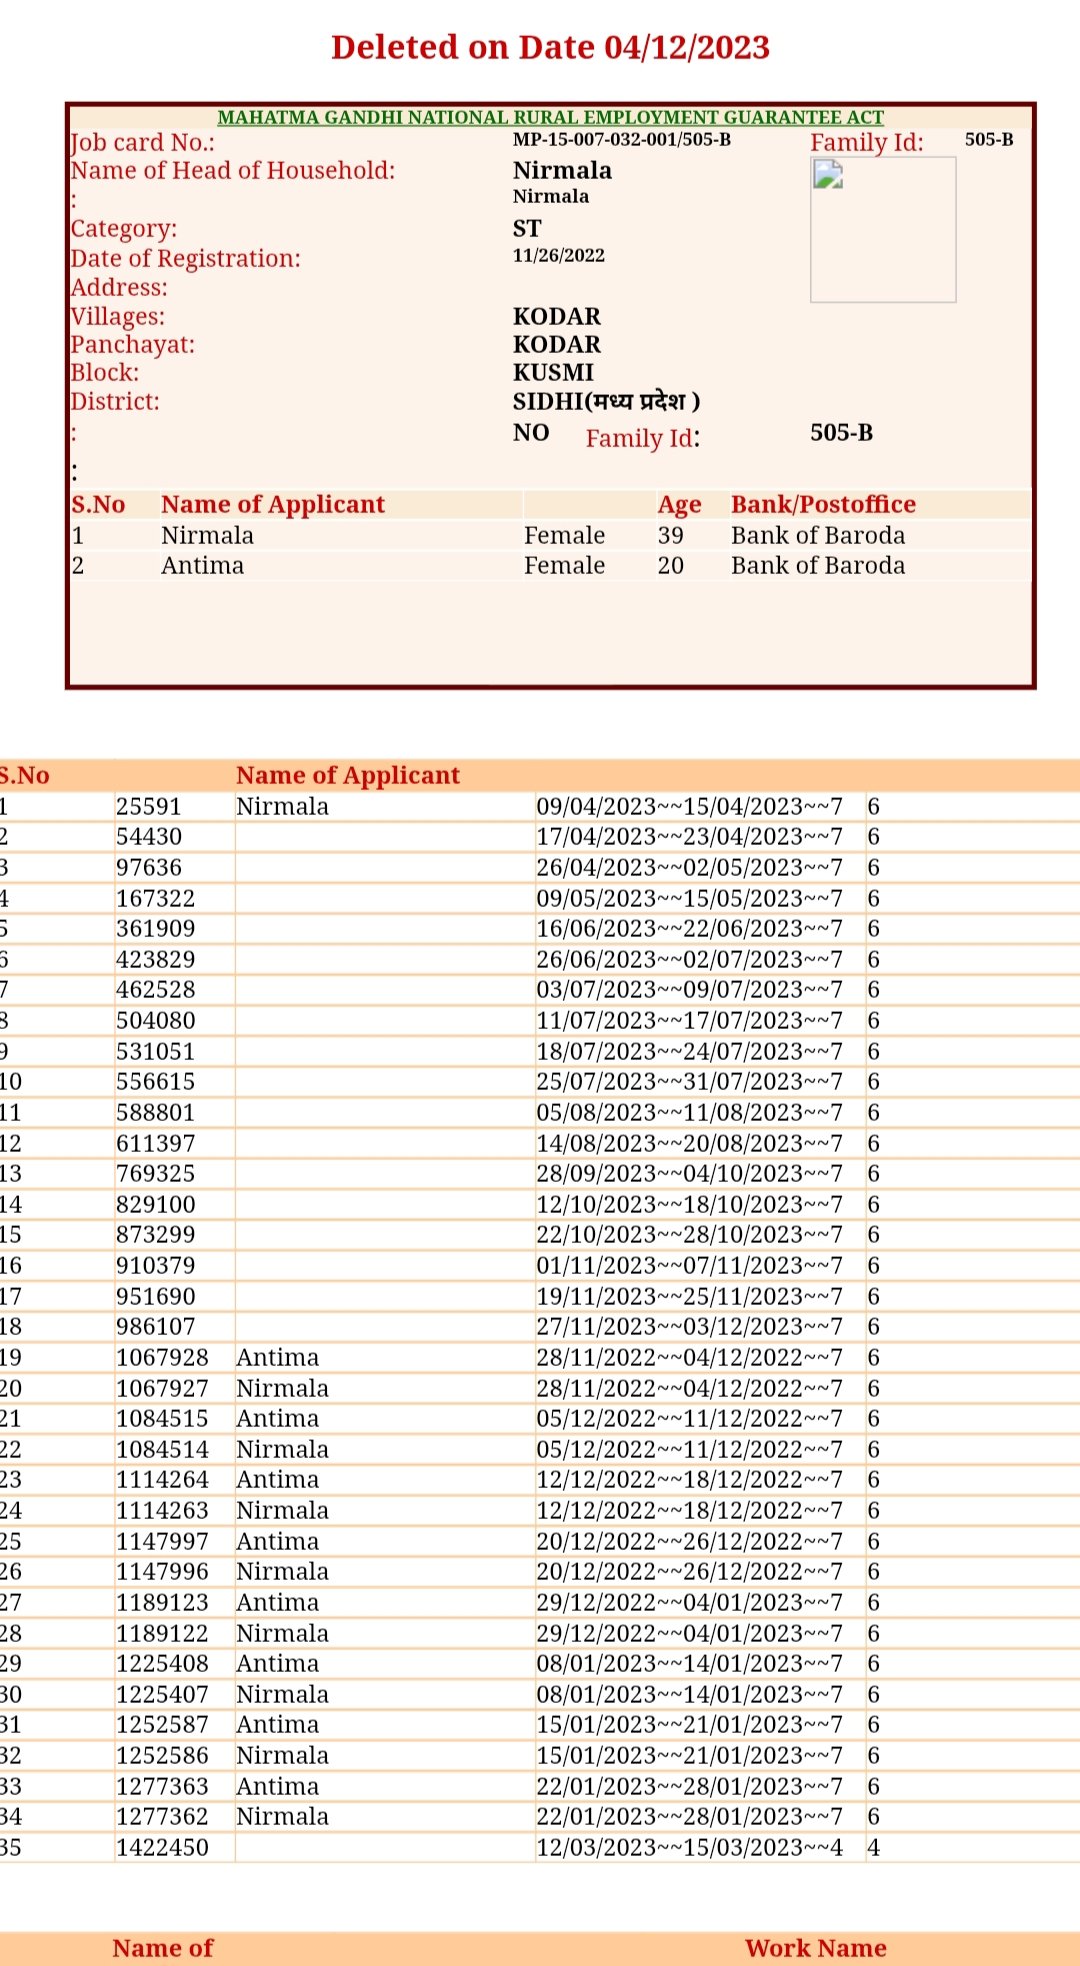Click demand number 986107

(x=155, y=1327)
